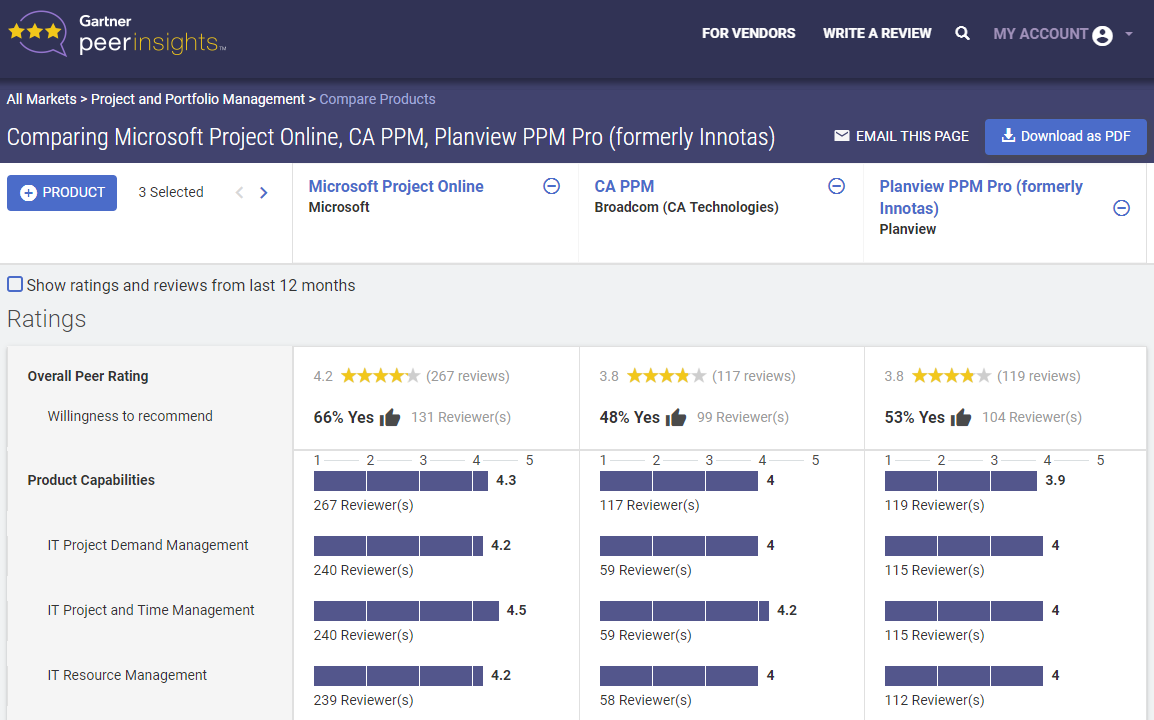Click the 131 Reviewer(s) text

(x=461, y=417)
